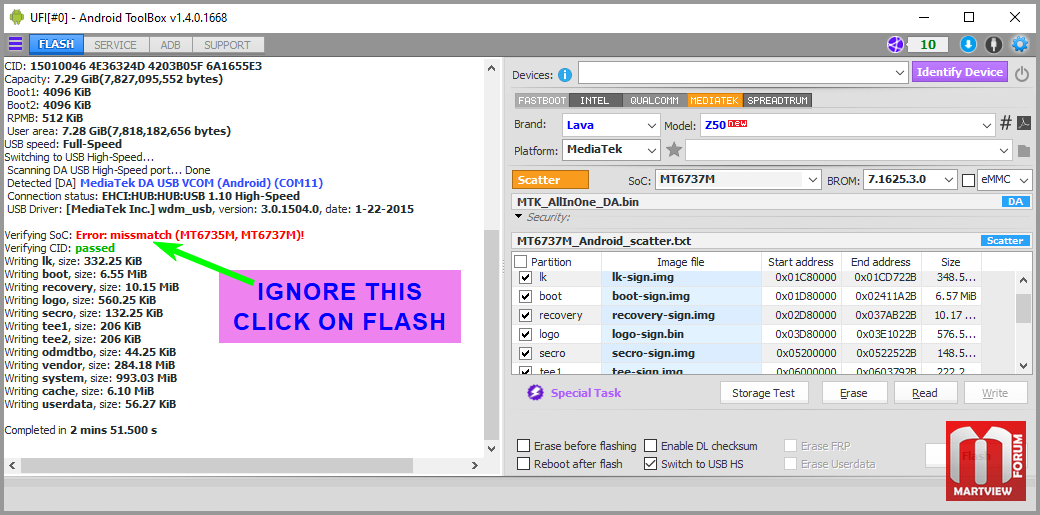
Task: Open the blue settings gear
Action: coord(1019,44)
